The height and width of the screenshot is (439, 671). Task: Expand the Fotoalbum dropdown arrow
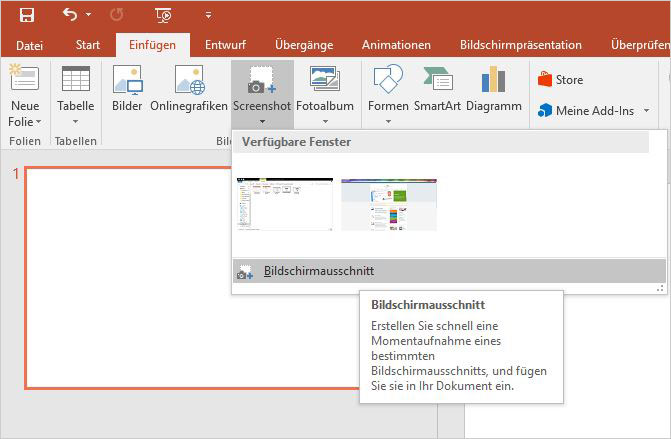(x=325, y=122)
